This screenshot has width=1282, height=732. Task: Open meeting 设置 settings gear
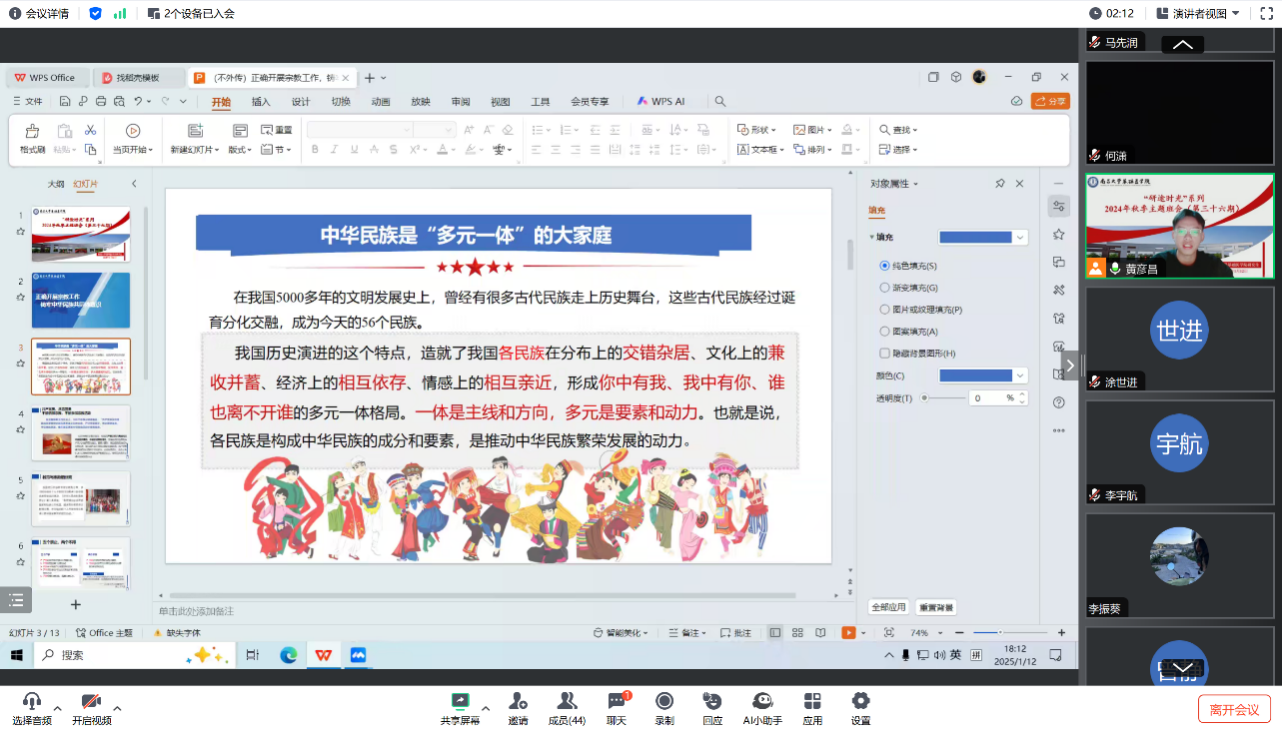point(860,701)
